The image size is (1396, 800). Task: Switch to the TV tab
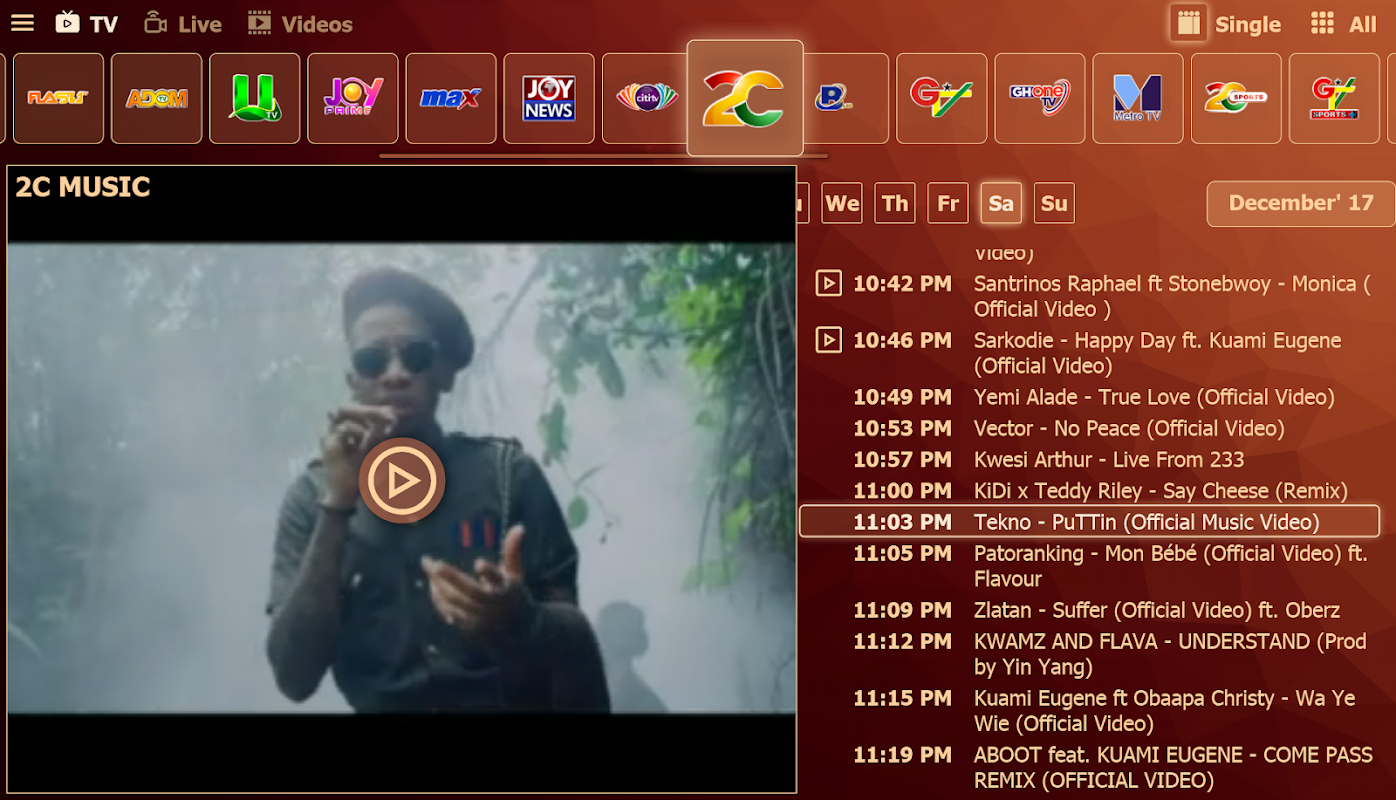tap(86, 23)
